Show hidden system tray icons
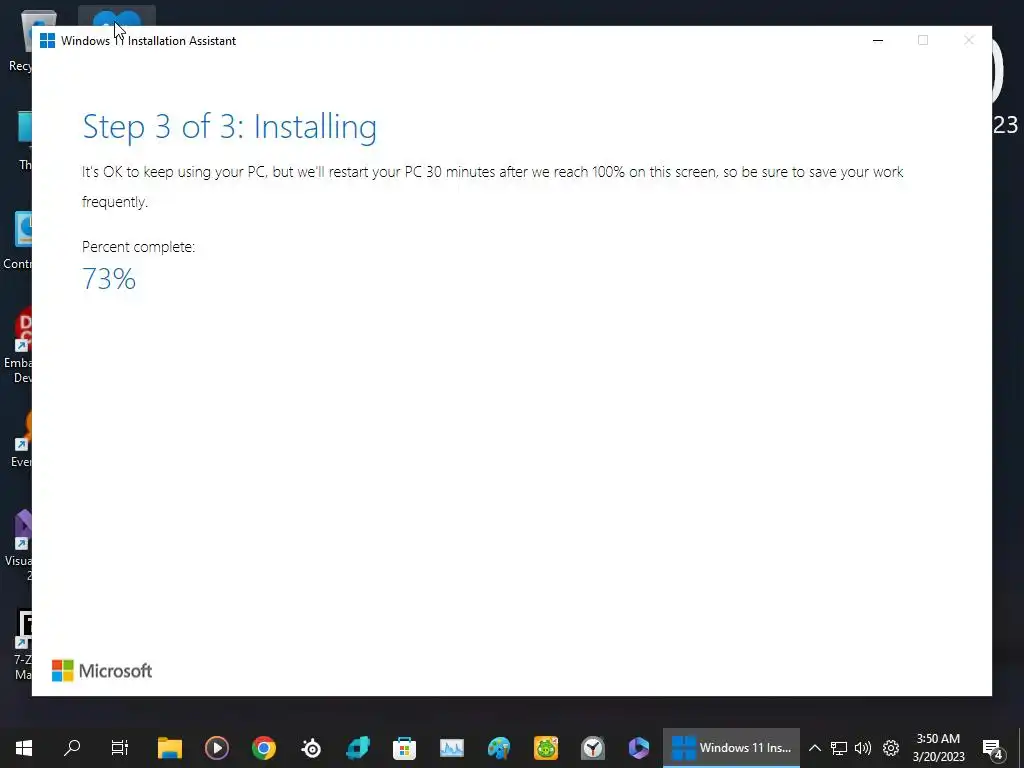The image size is (1024, 768). (x=814, y=748)
